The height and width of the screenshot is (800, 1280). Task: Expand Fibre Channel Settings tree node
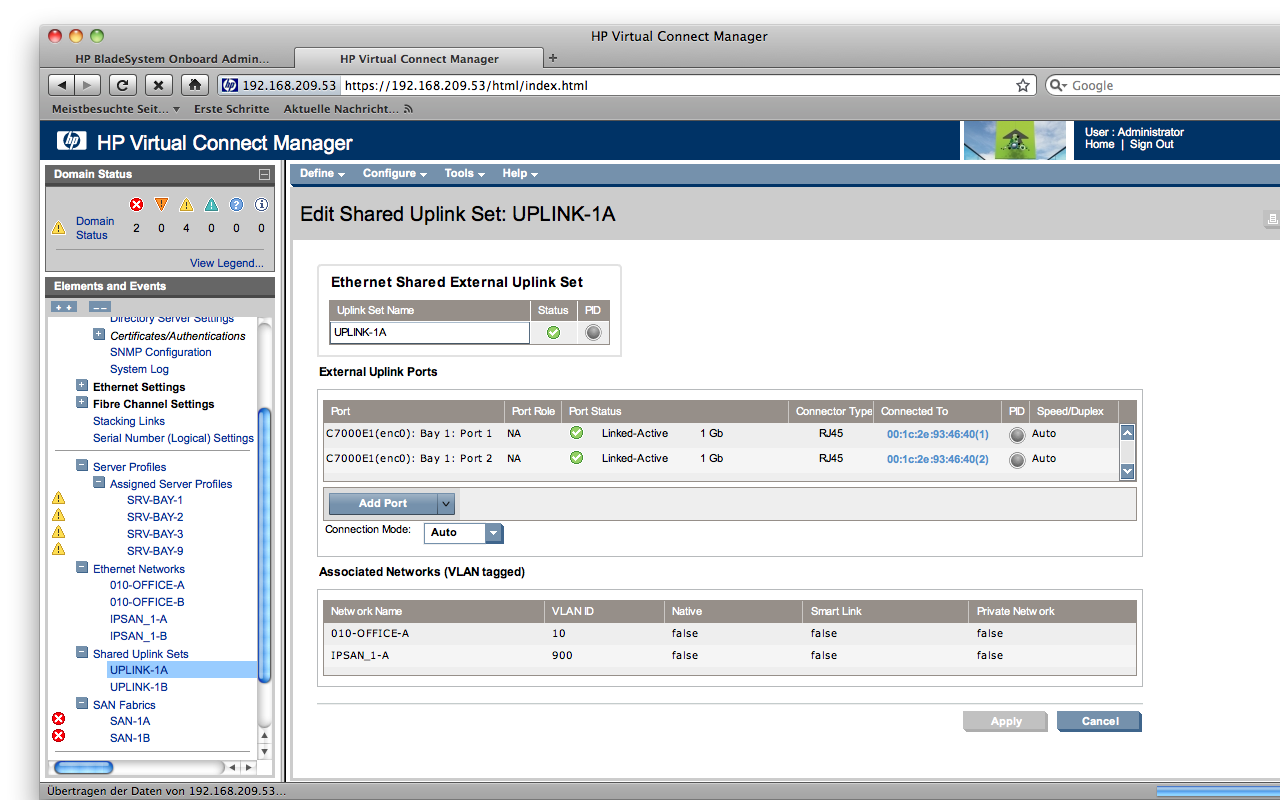[82, 403]
